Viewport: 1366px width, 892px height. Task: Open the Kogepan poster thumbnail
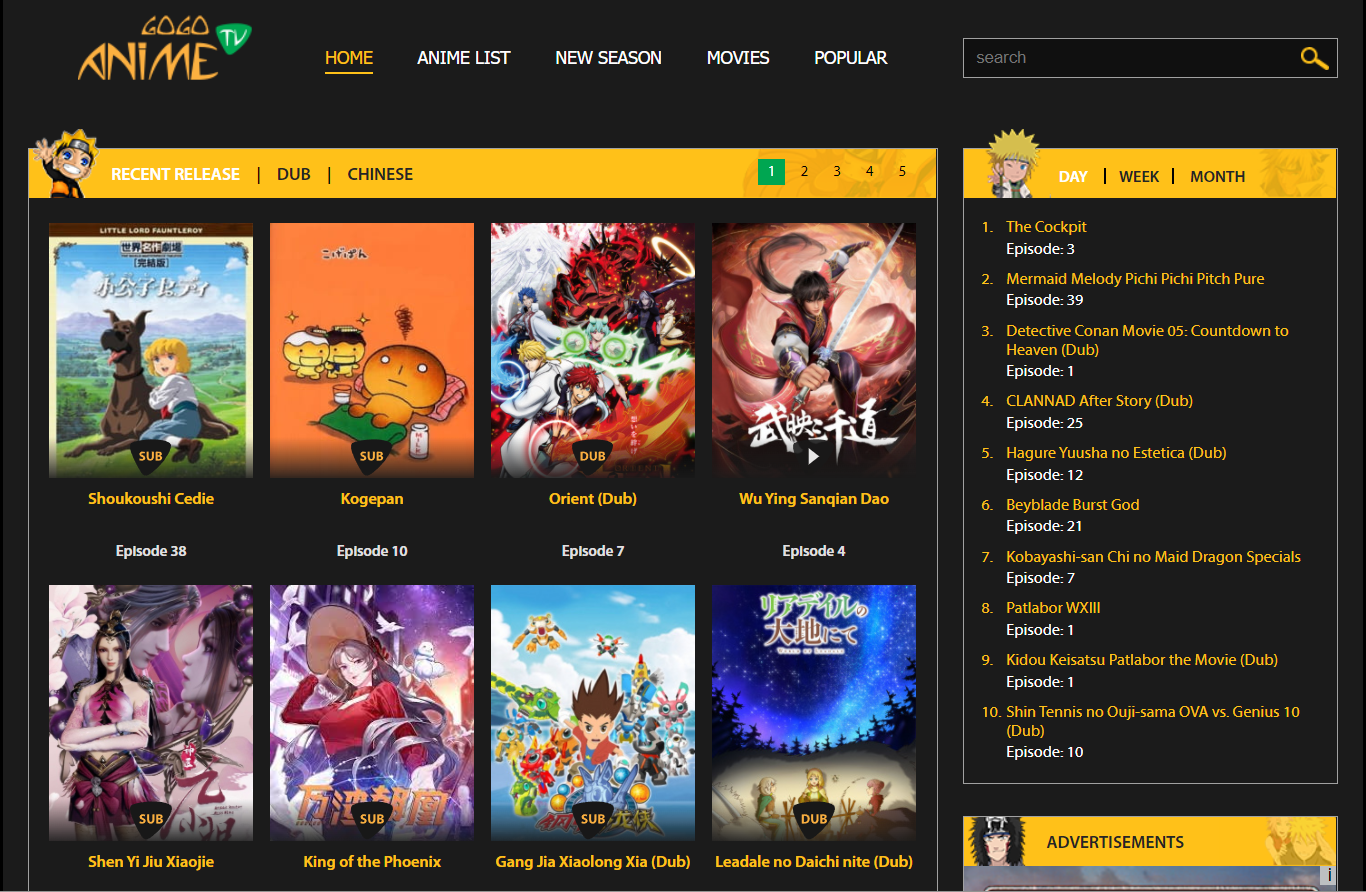coord(372,350)
